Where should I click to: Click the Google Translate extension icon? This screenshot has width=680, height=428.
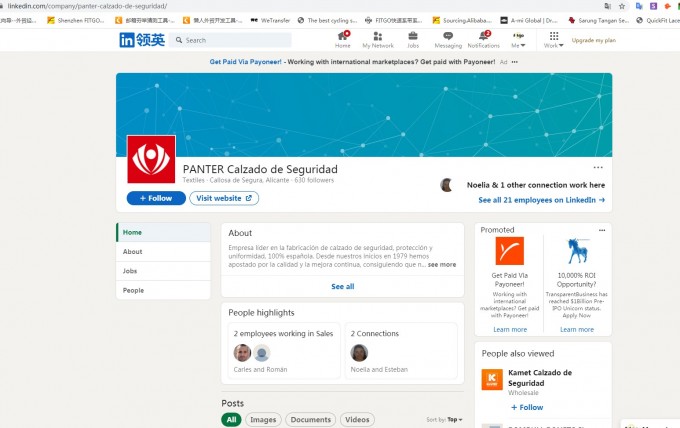tap(639, 6)
